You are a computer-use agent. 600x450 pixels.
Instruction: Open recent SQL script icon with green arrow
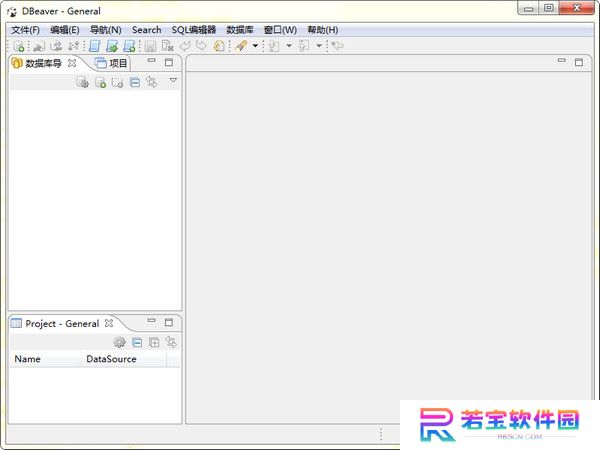[x=112, y=46]
